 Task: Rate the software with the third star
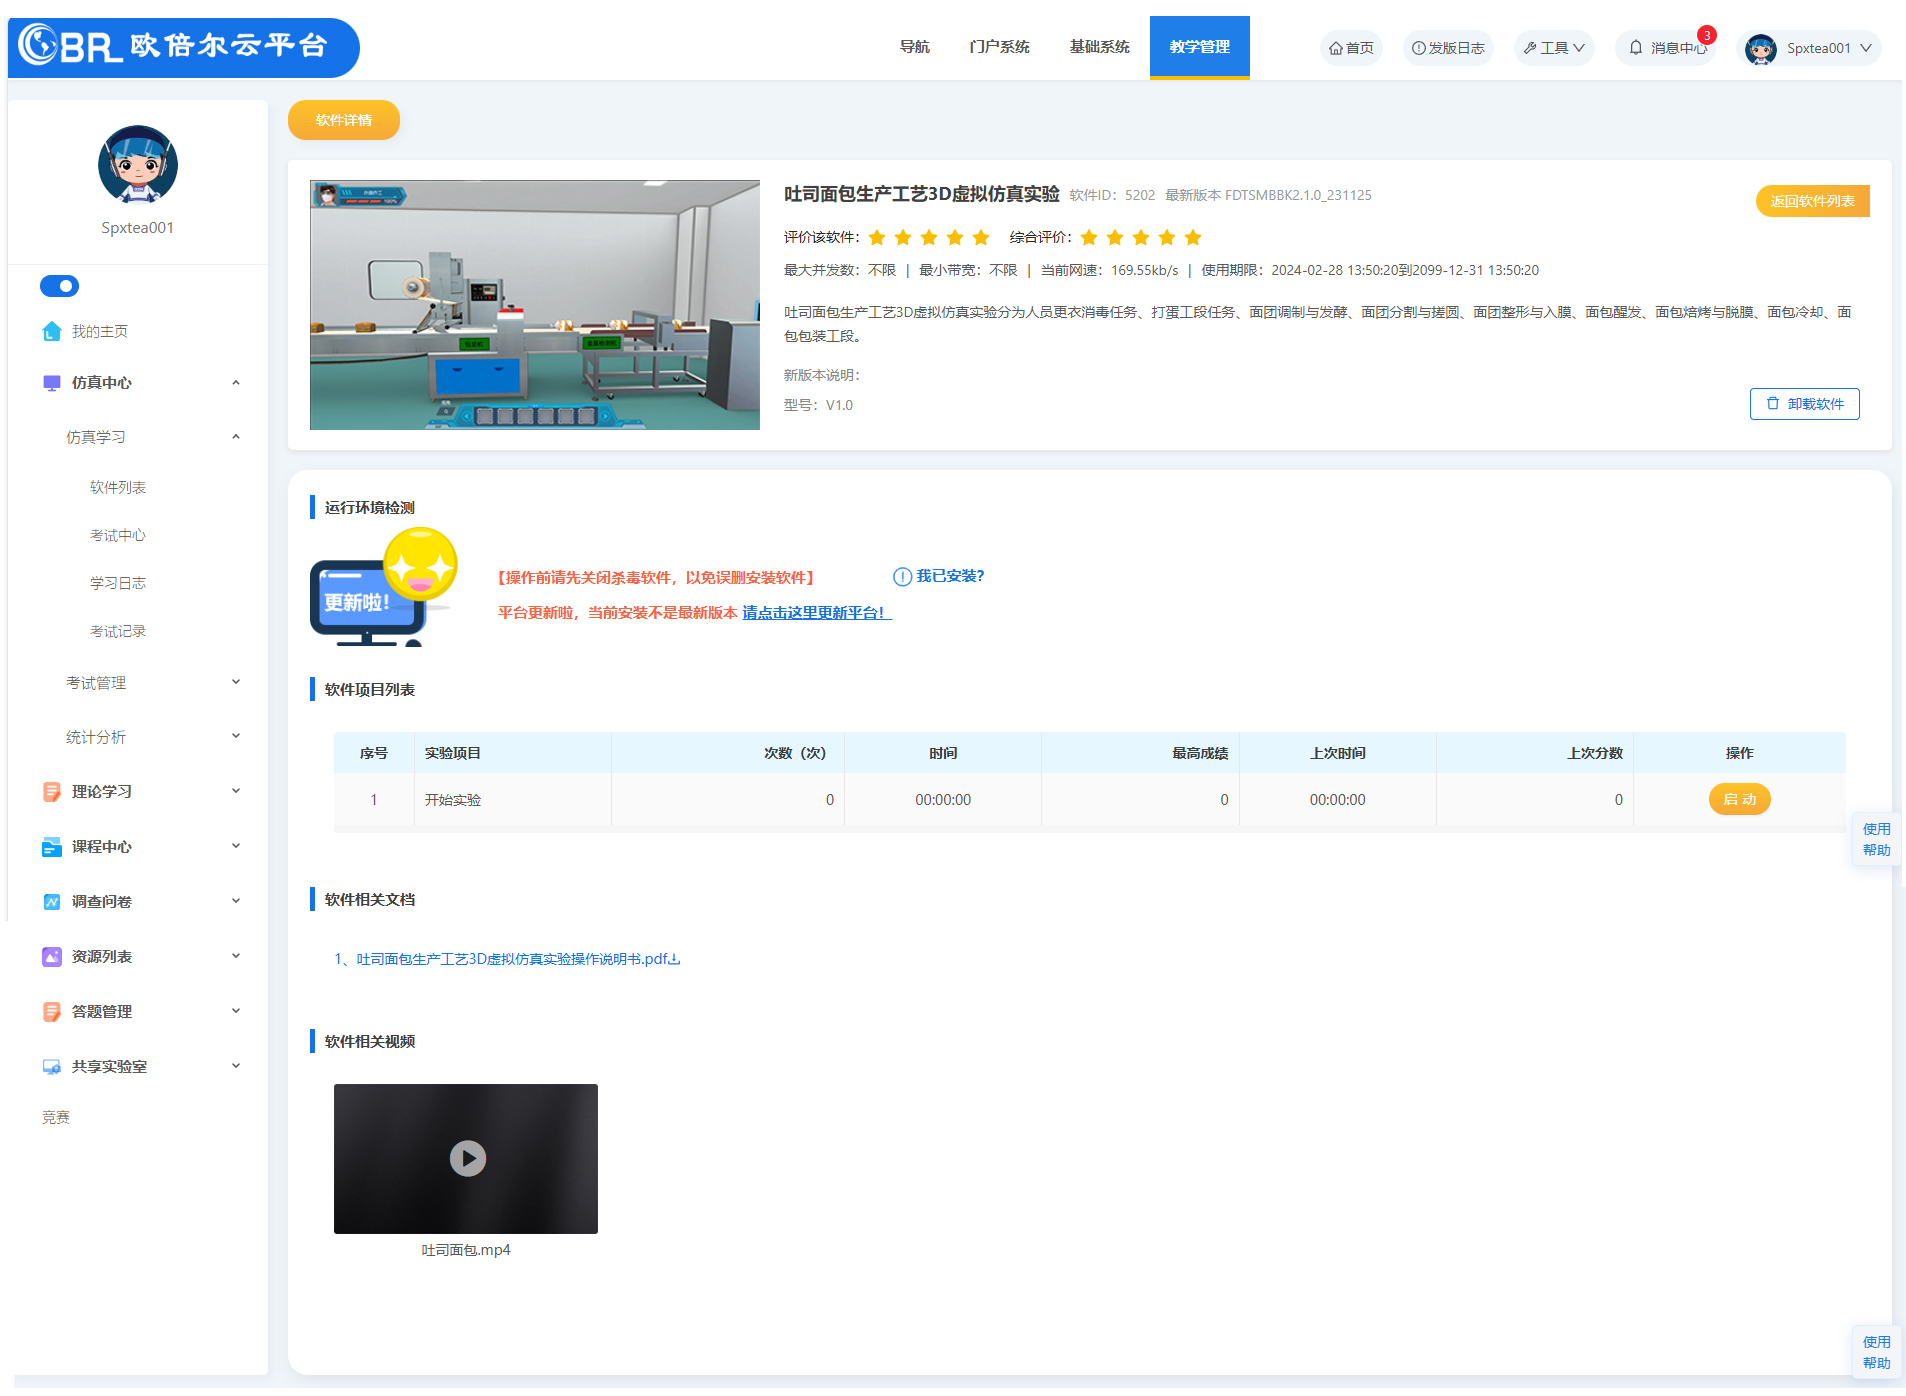point(929,237)
